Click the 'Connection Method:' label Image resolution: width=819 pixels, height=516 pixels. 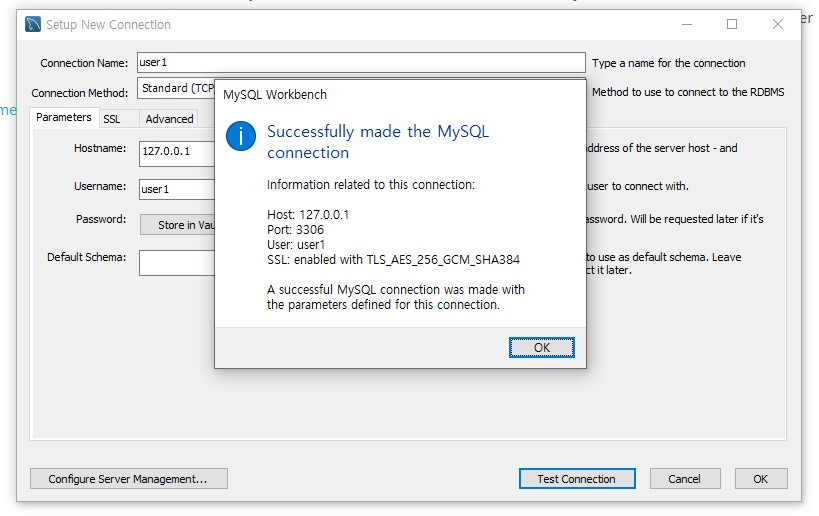tap(79, 93)
